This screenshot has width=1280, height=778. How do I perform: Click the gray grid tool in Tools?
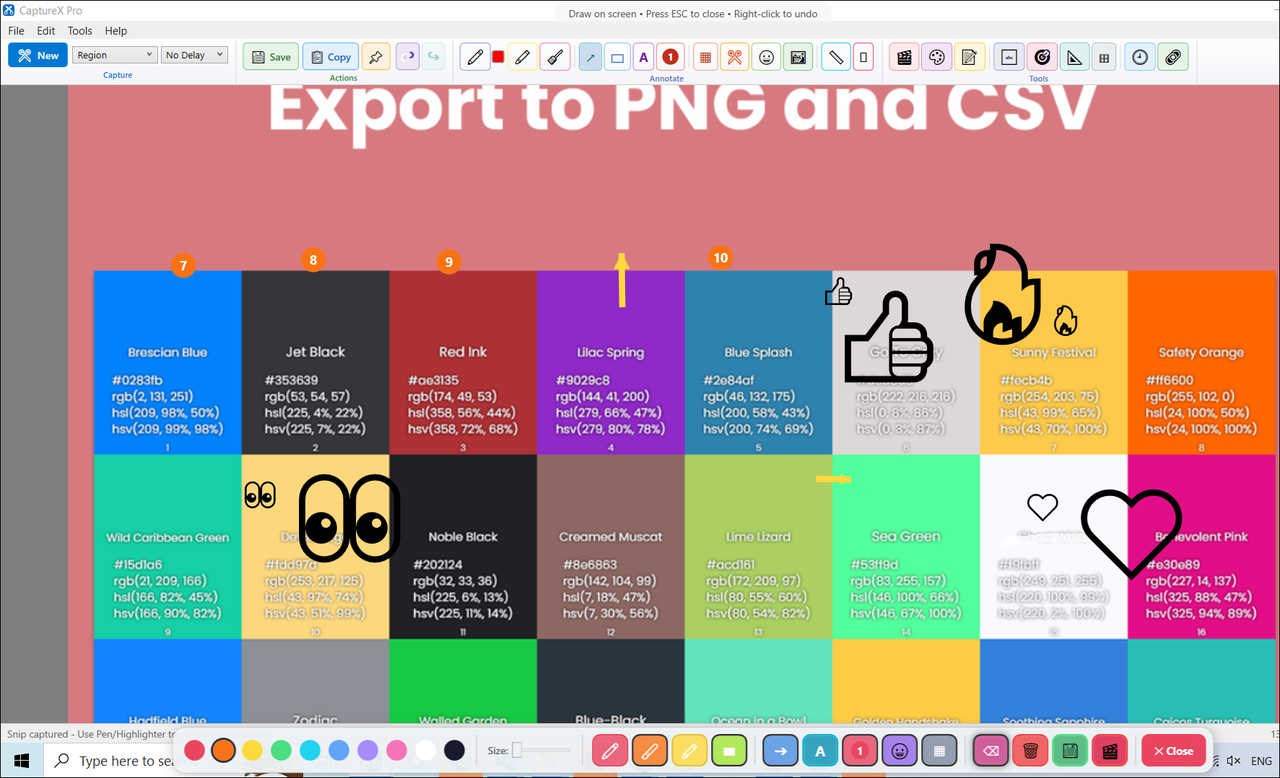(x=1104, y=57)
